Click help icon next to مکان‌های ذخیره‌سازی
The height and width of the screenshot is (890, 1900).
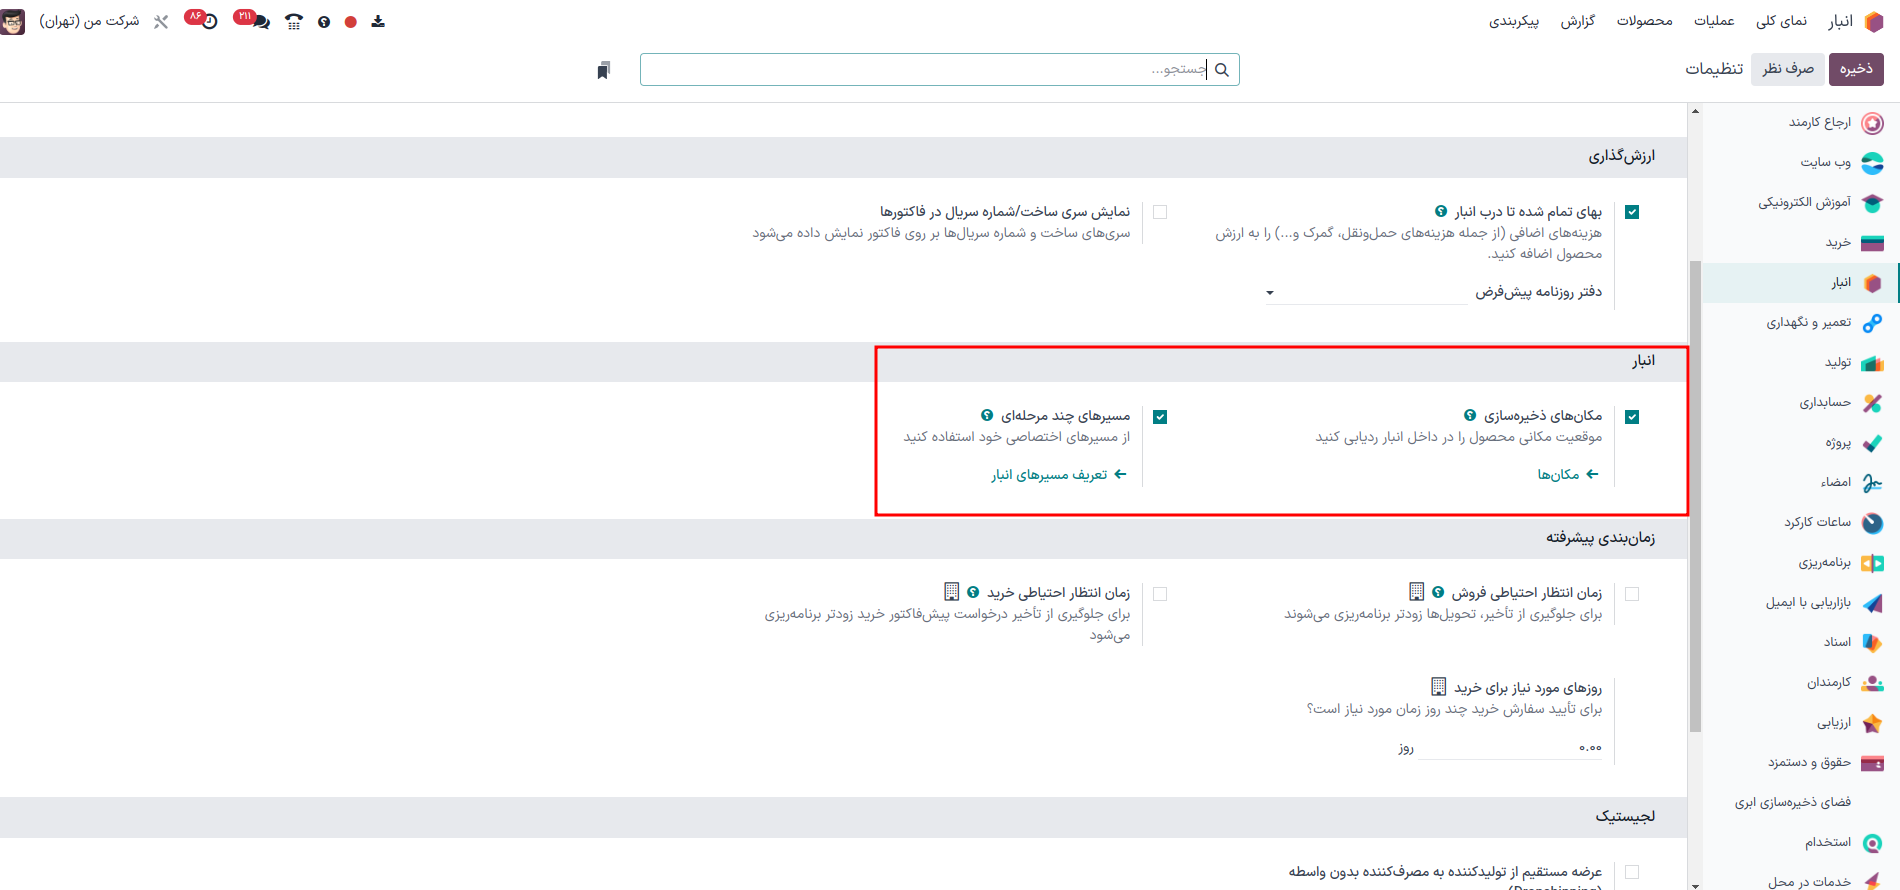point(1470,415)
